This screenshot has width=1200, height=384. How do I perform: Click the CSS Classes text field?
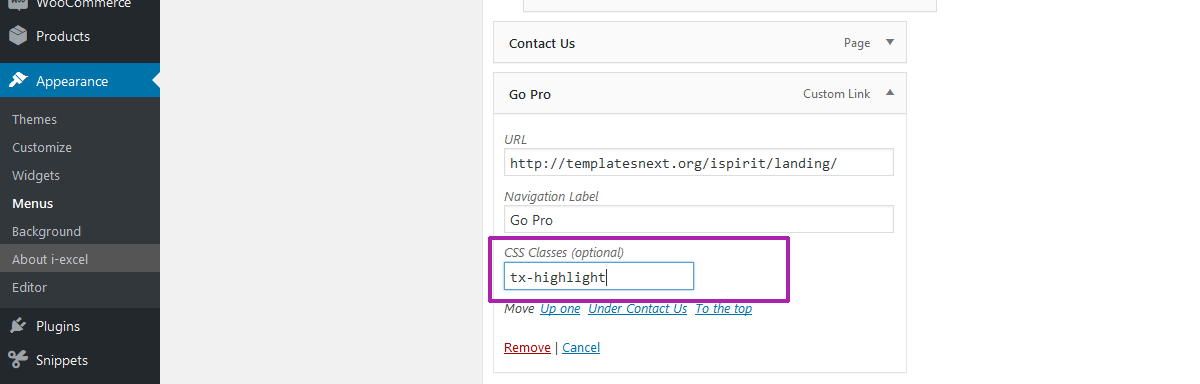pyautogui.click(x=599, y=276)
